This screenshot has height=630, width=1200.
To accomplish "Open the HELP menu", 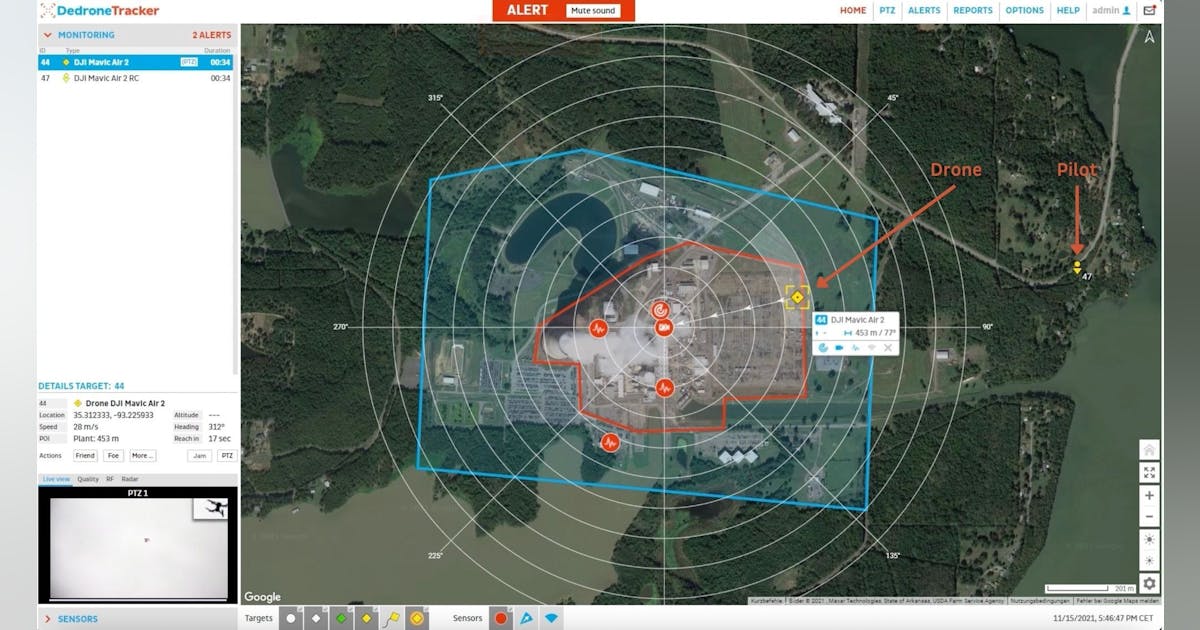I will click(1068, 11).
